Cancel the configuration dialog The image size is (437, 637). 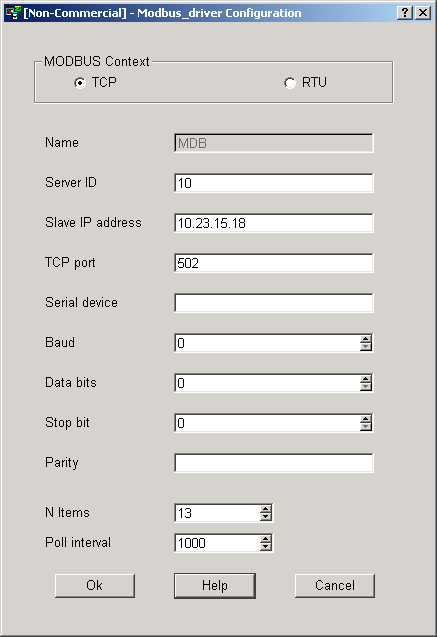point(335,585)
